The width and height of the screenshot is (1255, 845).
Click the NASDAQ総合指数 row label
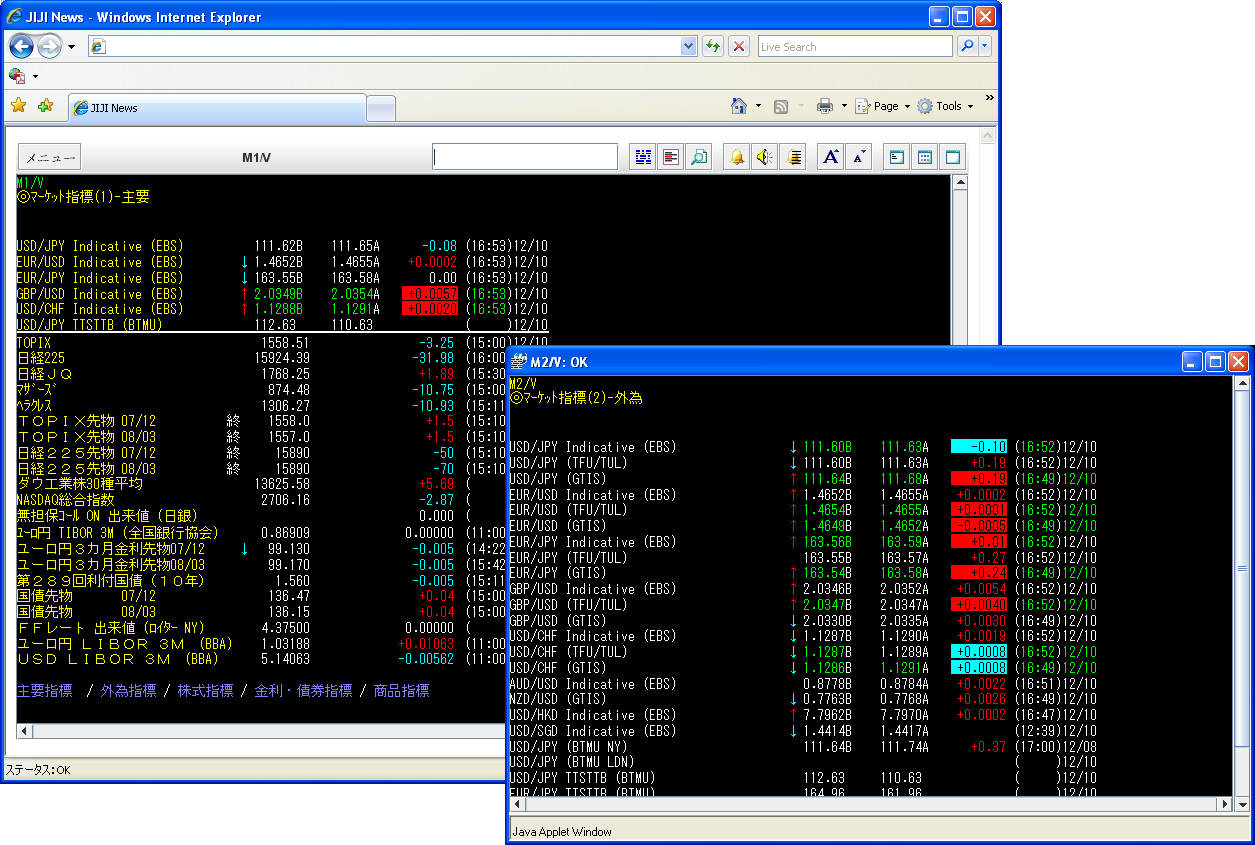pos(65,500)
